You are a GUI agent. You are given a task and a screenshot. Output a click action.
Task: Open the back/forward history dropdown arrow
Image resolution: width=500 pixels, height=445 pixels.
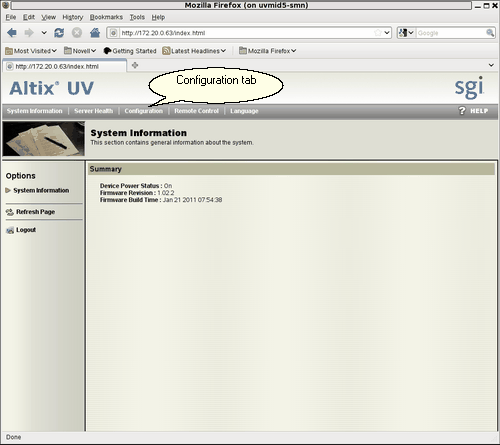(x=44, y=33)
